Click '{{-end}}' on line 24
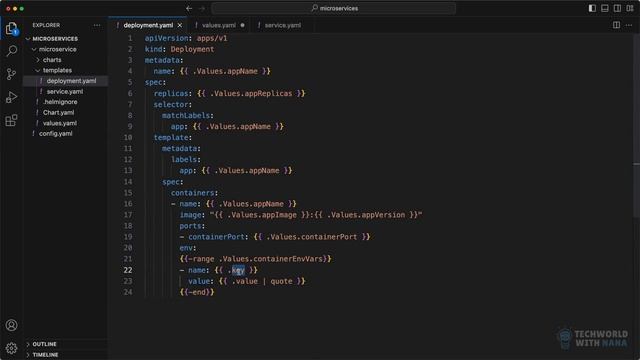The width and height of the screenshot is (640, 360). click(197, 292)
